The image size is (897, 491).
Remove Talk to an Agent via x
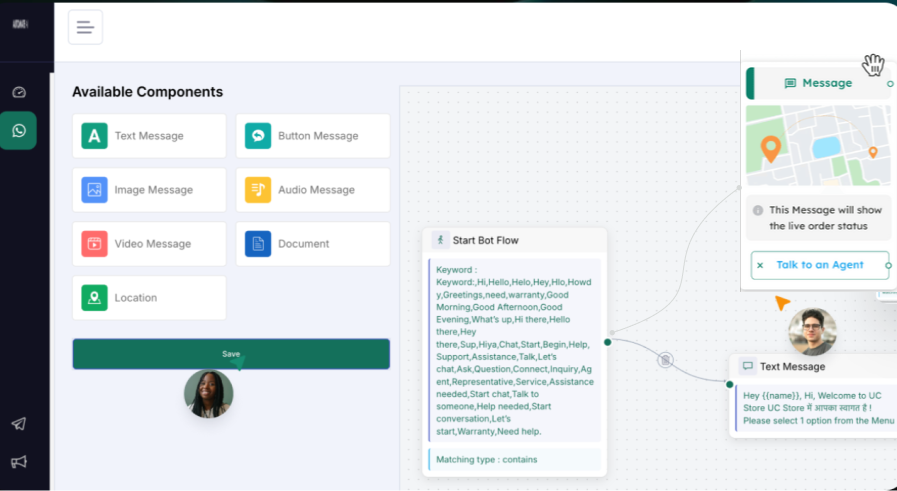760,265
